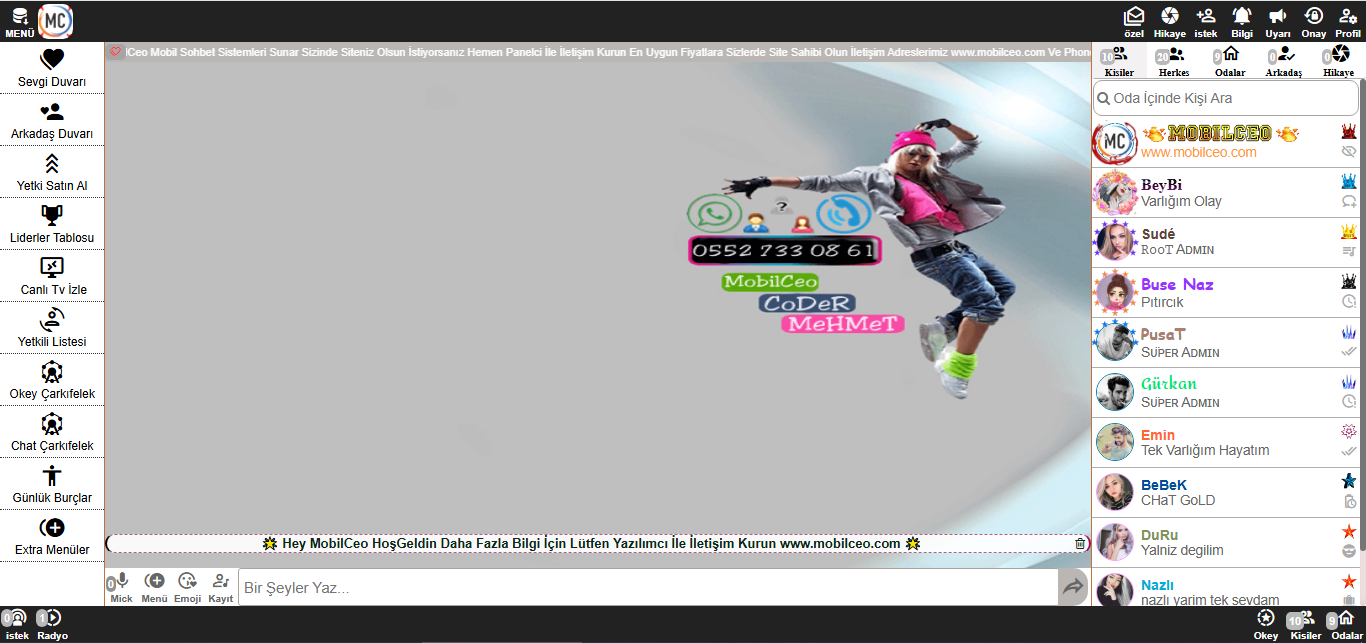Open özel private messages icon
Image resolution: width=1366 pixels, height=643 pixels.
pyautogui.click(x=1134, y=21)
